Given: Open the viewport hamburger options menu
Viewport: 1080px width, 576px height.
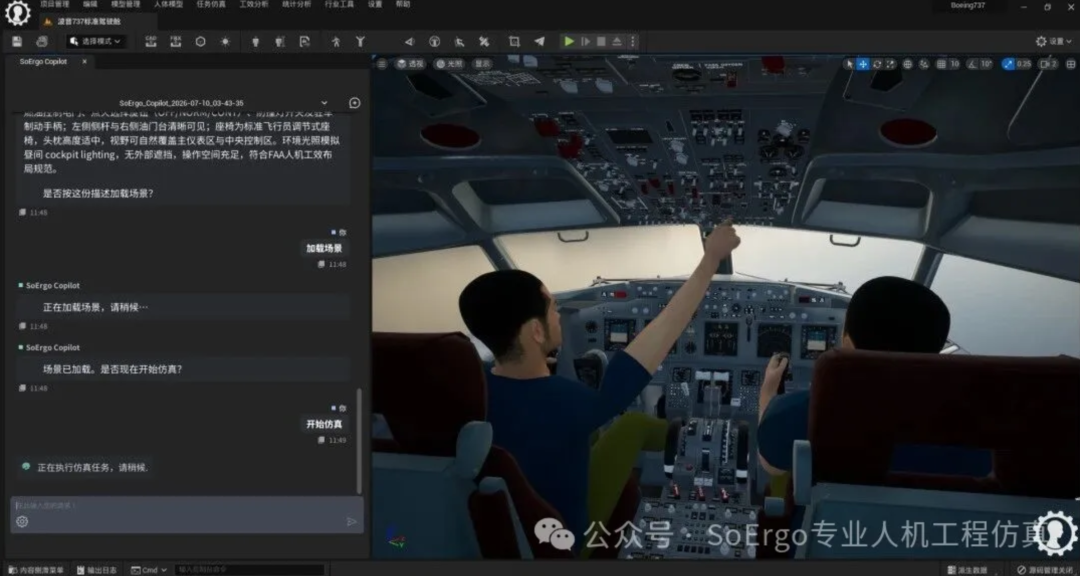Looking at the screenshot, I should 382,63.
